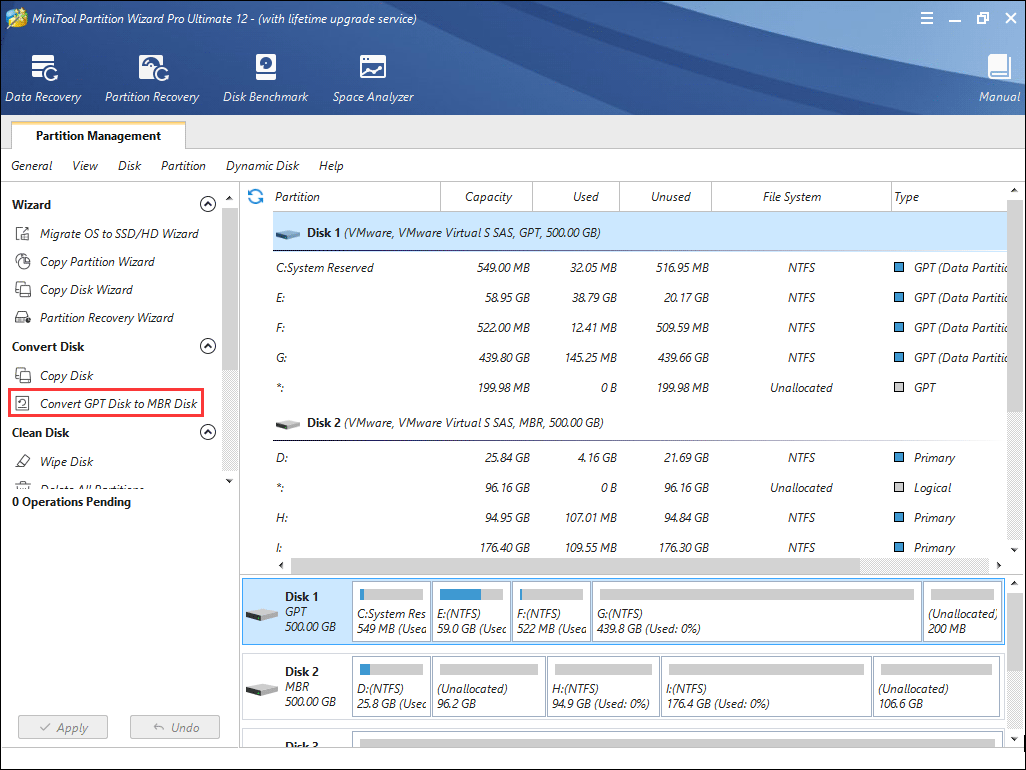This screenshot has height=770, width=1026.
Task: Click Migrate OS to SSD/HD Wizard link
Action: point(119,234)
